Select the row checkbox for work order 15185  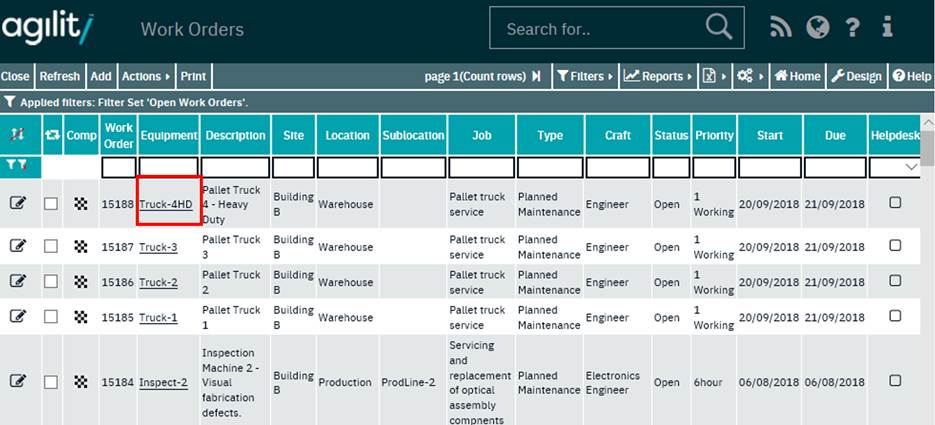[x=51, y=317]
